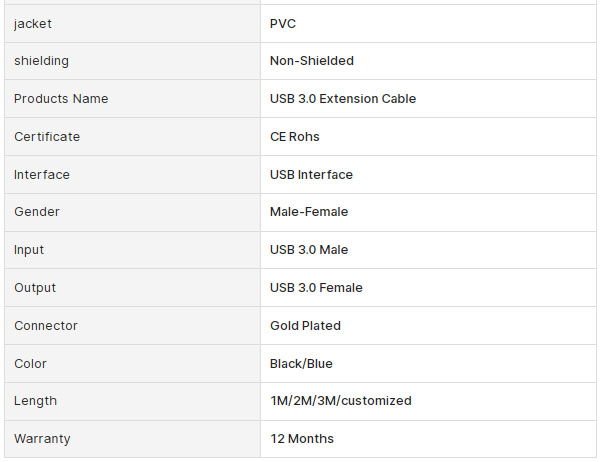The image size is (601, 462).
Task: Click the Products Name label
Action: click(61, 99)
